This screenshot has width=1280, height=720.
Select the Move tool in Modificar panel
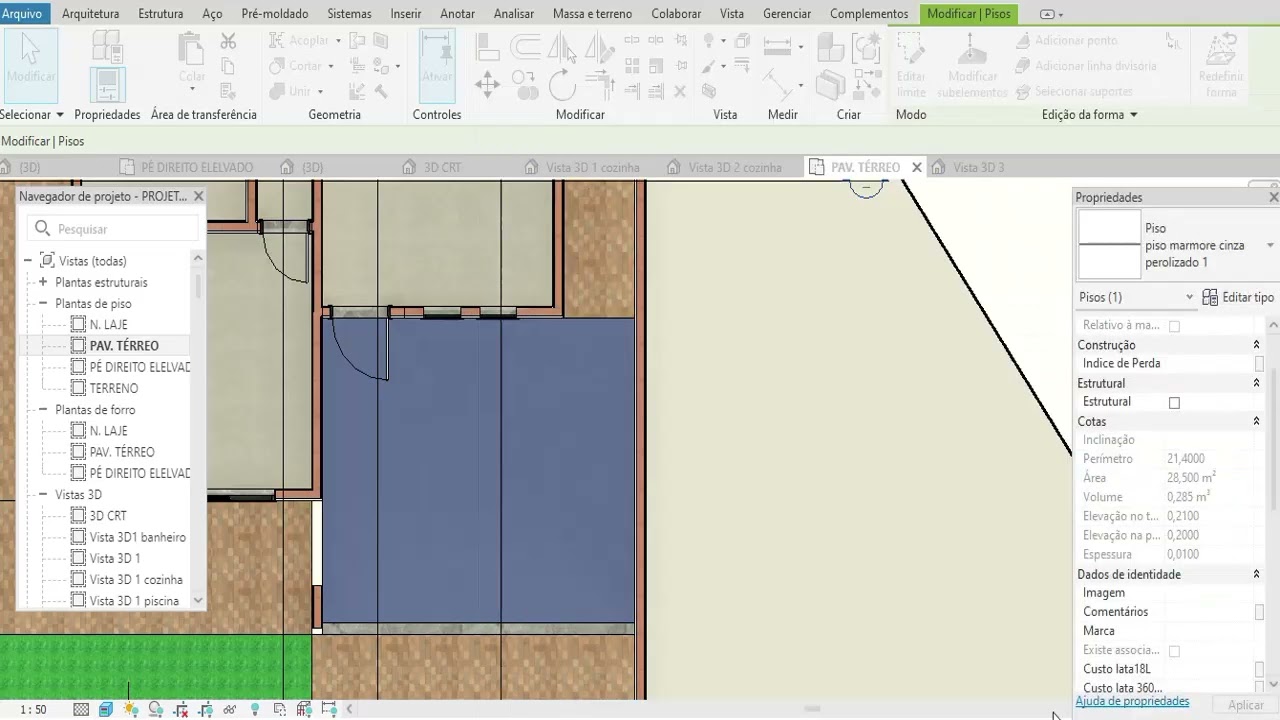(x=487, y=84)
